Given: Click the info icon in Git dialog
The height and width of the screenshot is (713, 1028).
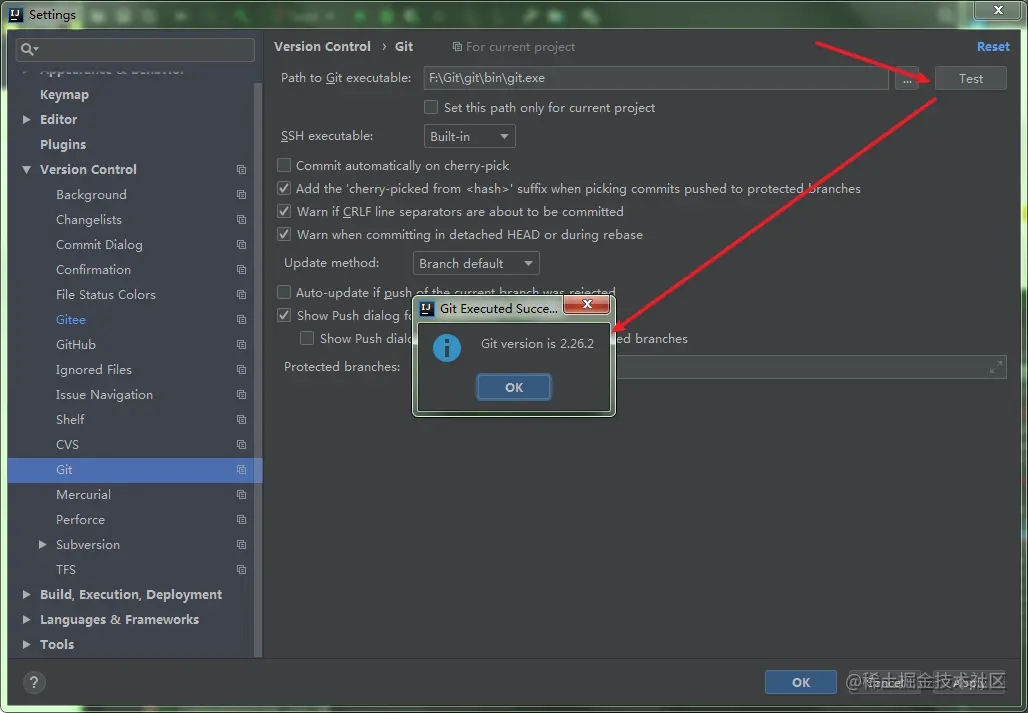Looking at the screenshot, I should [x=447, y=347].
